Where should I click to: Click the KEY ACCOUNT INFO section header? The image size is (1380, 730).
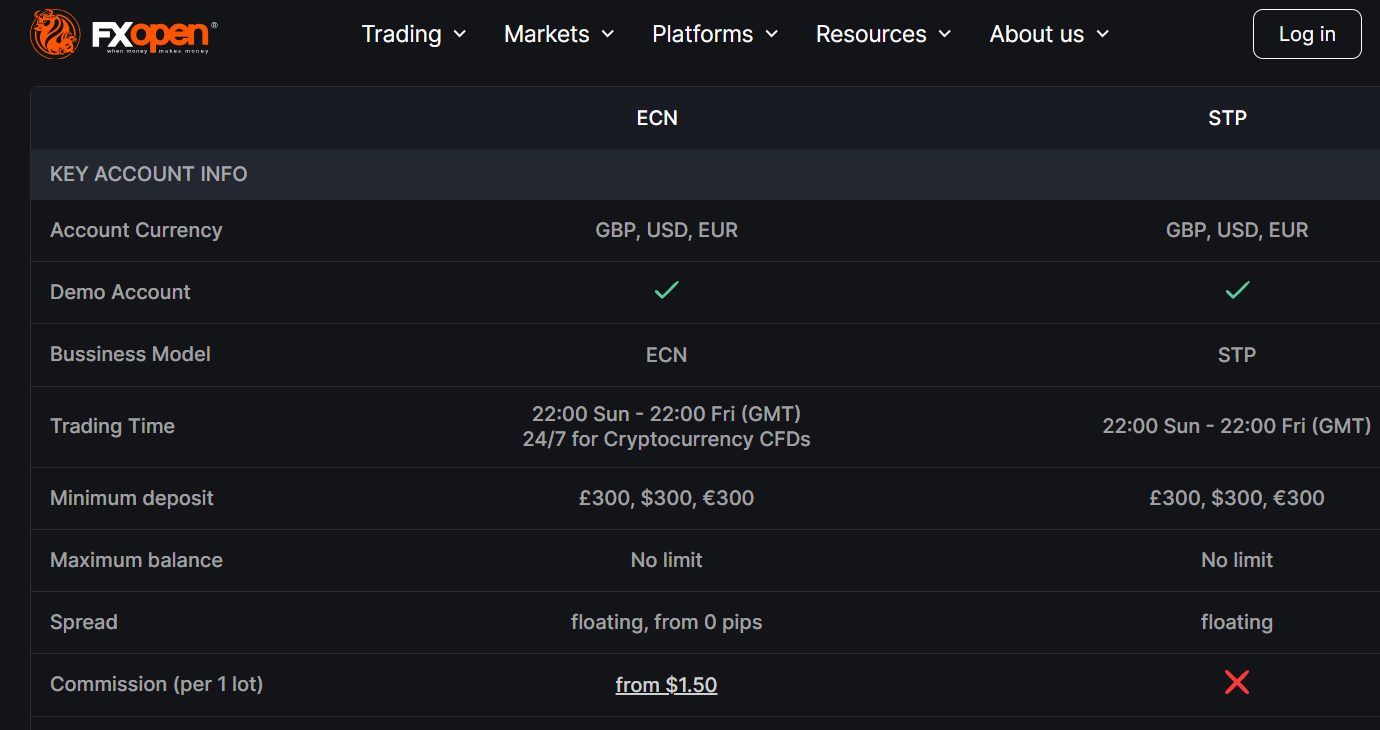(149, 174)
